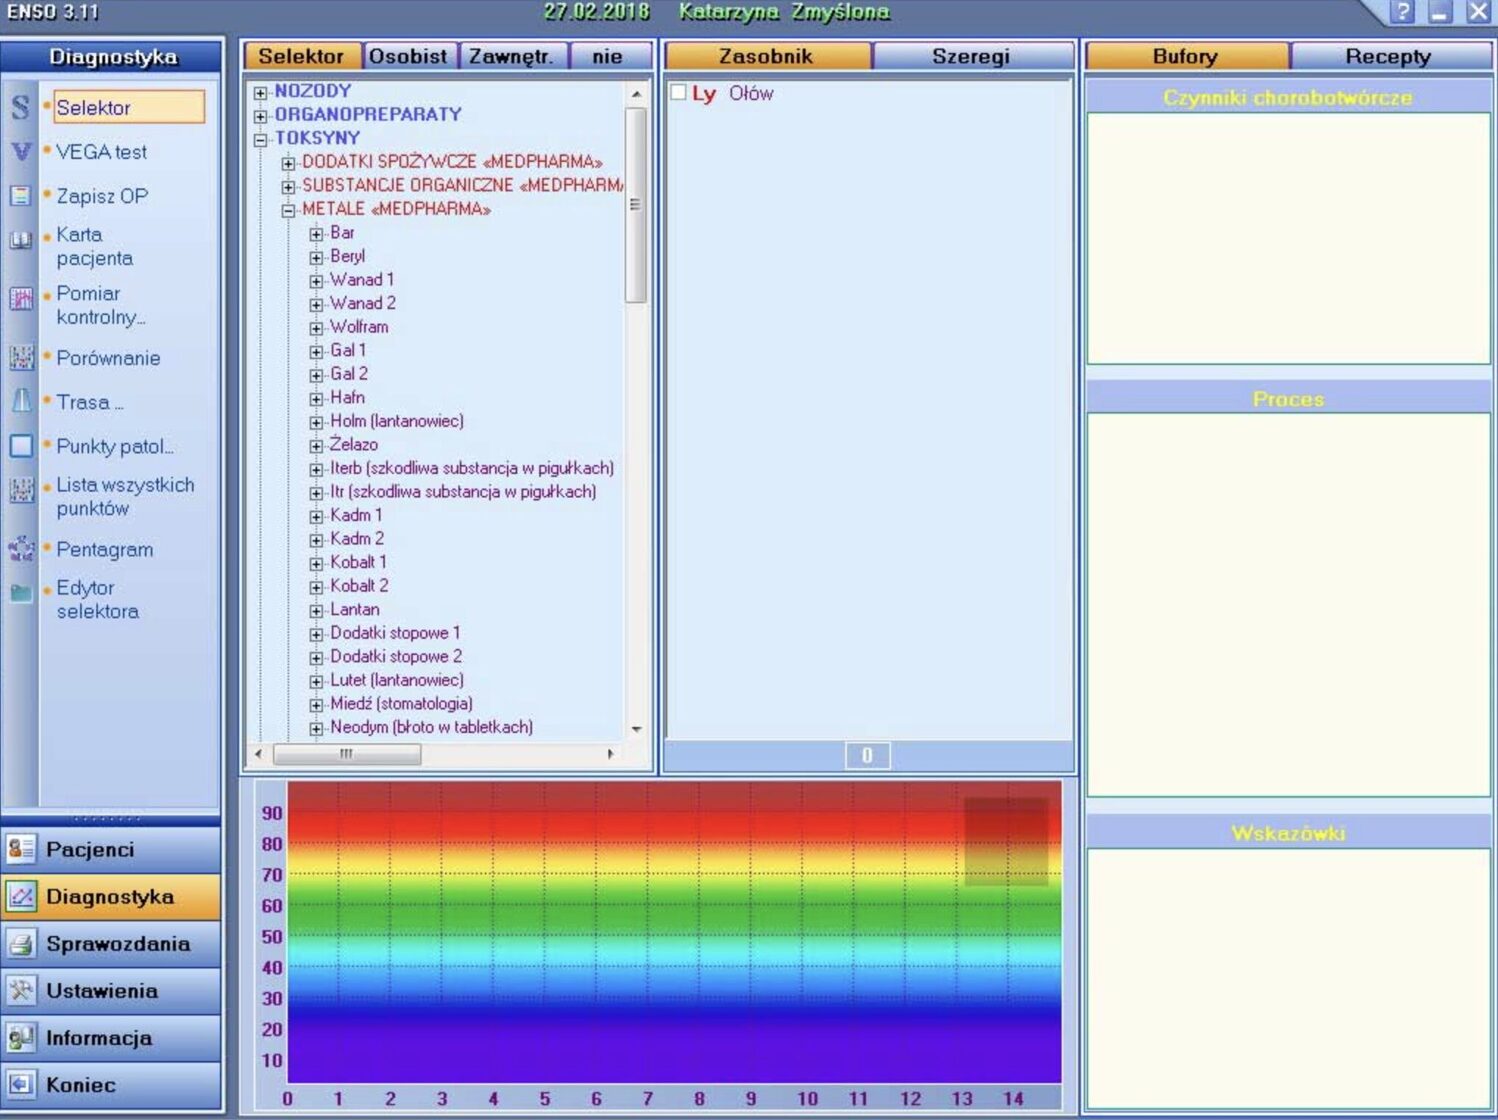Open the Szeregi tab
Screen dimensions: 1498x1120
coord(972,56)
